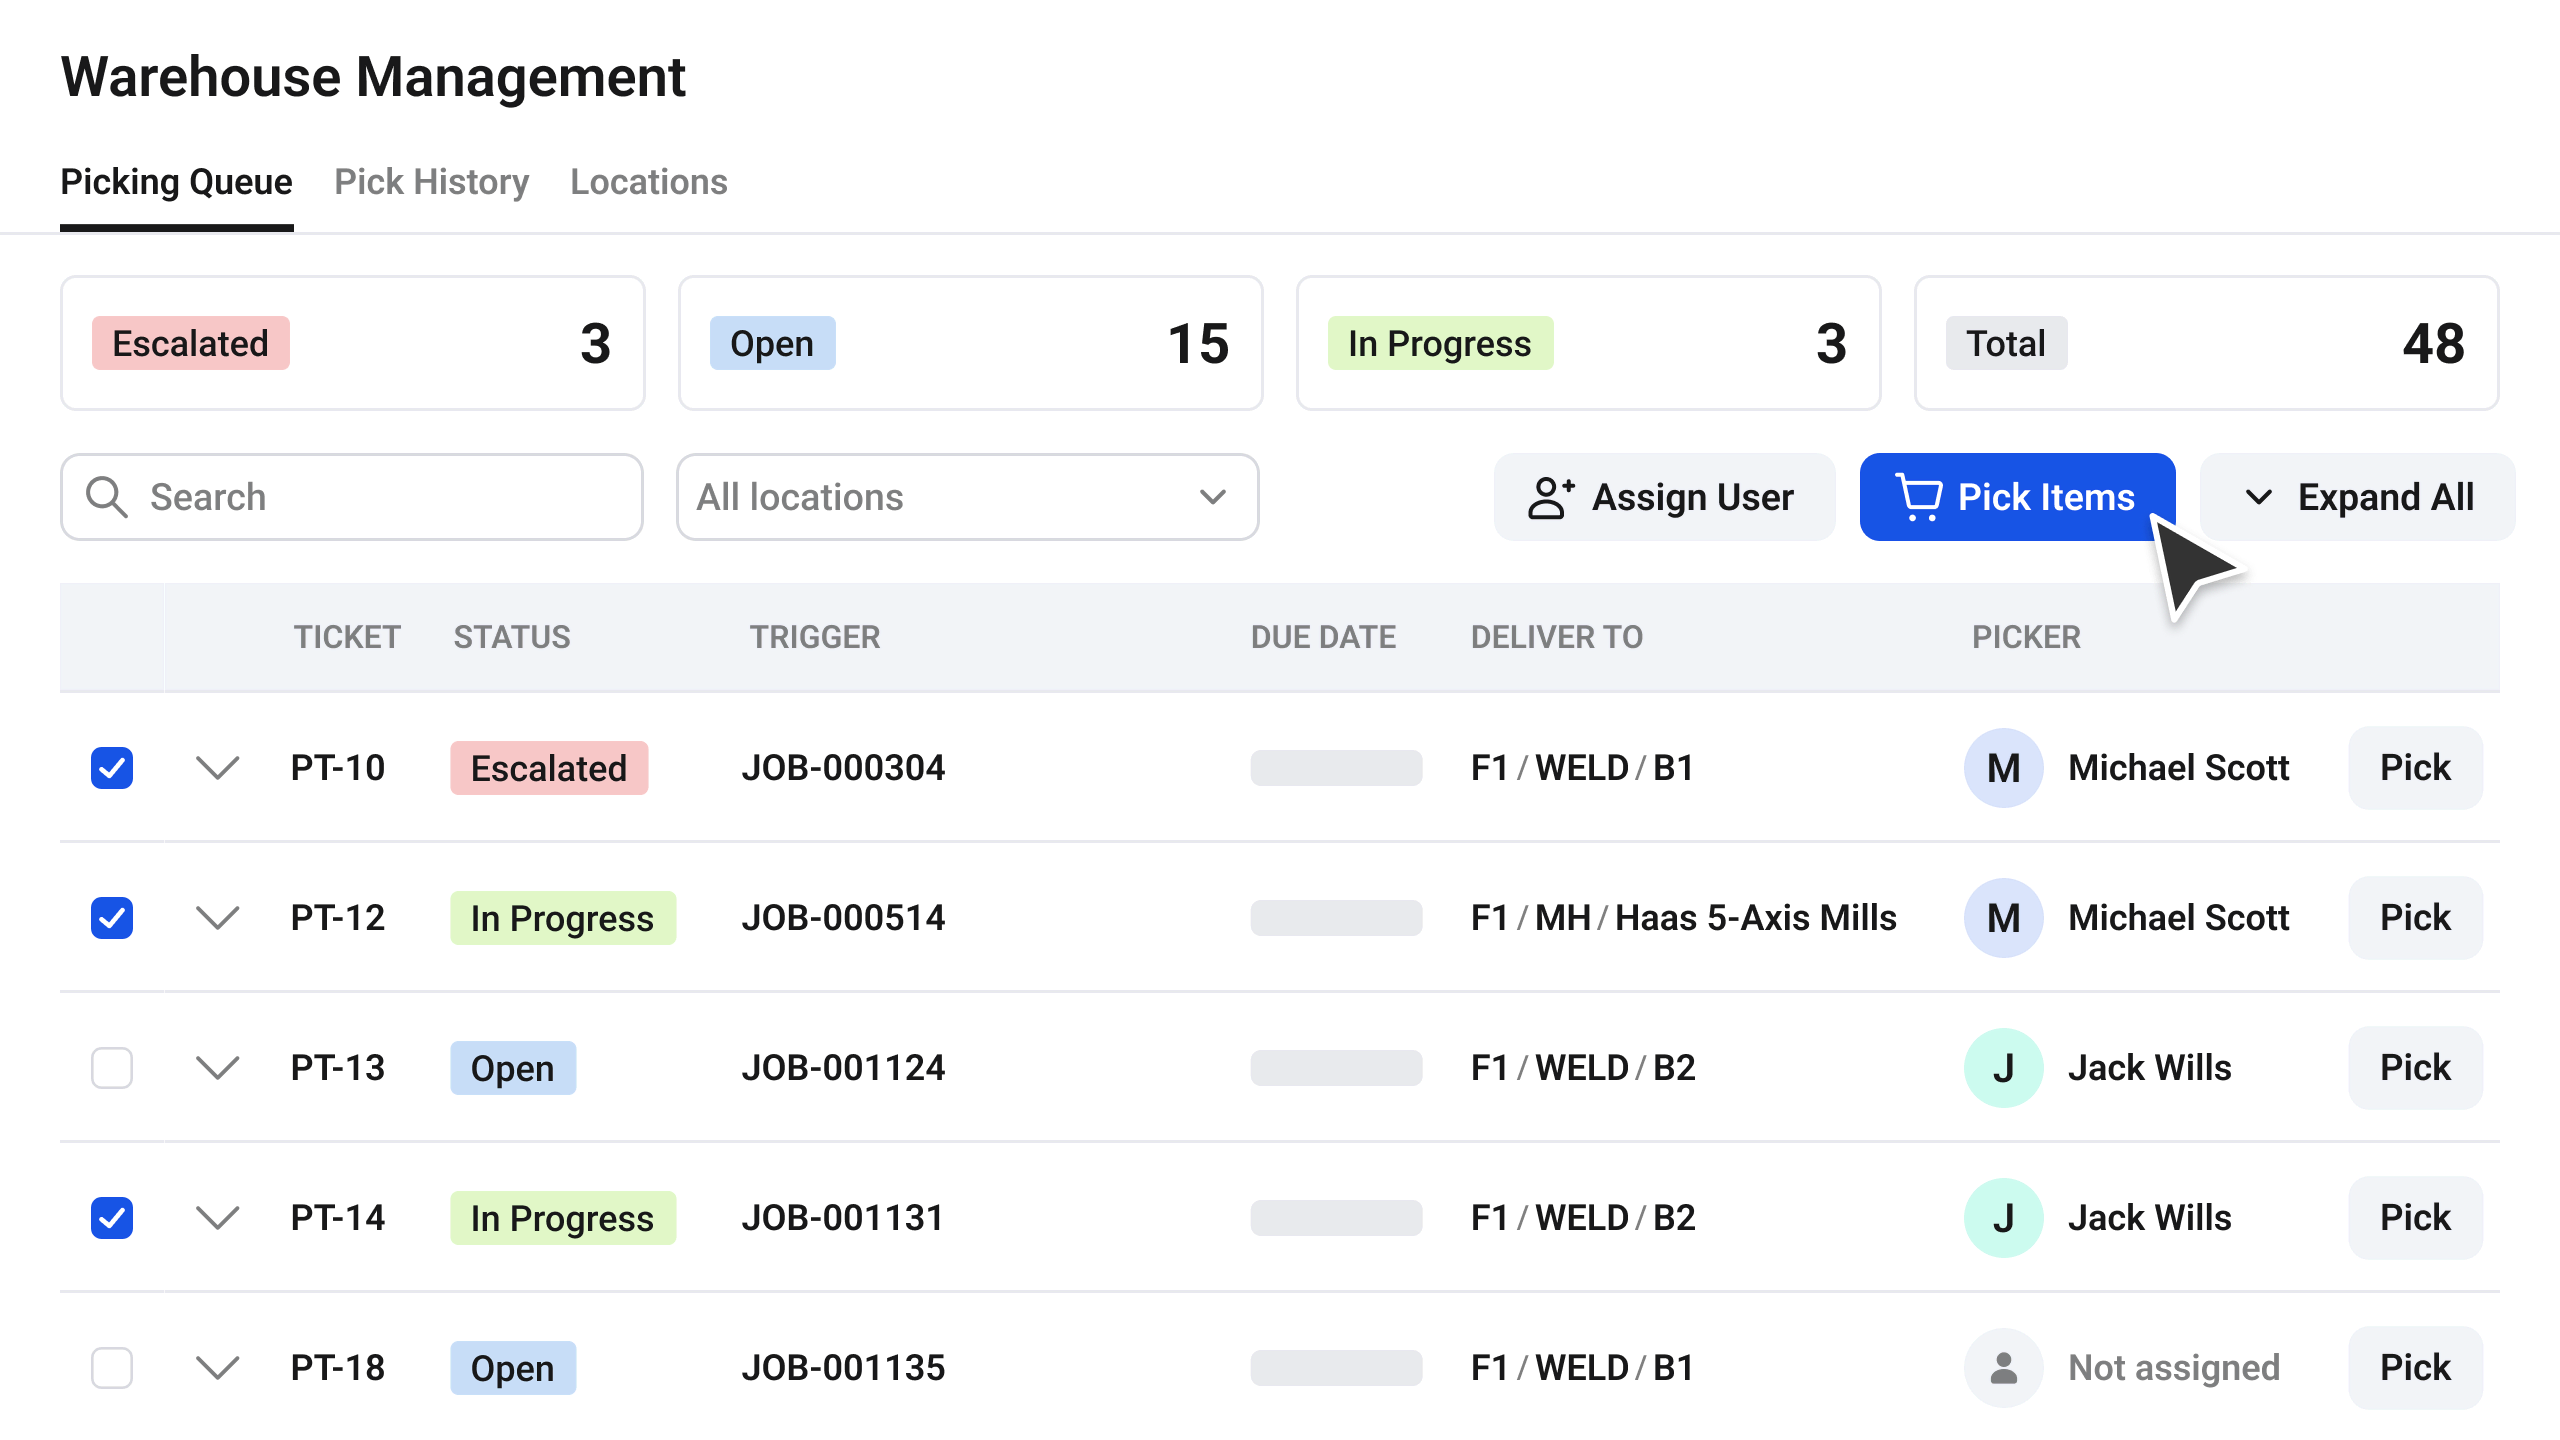
Task: Click Jack Wills' avatar on PT-13
Action: (2003, 1068)
